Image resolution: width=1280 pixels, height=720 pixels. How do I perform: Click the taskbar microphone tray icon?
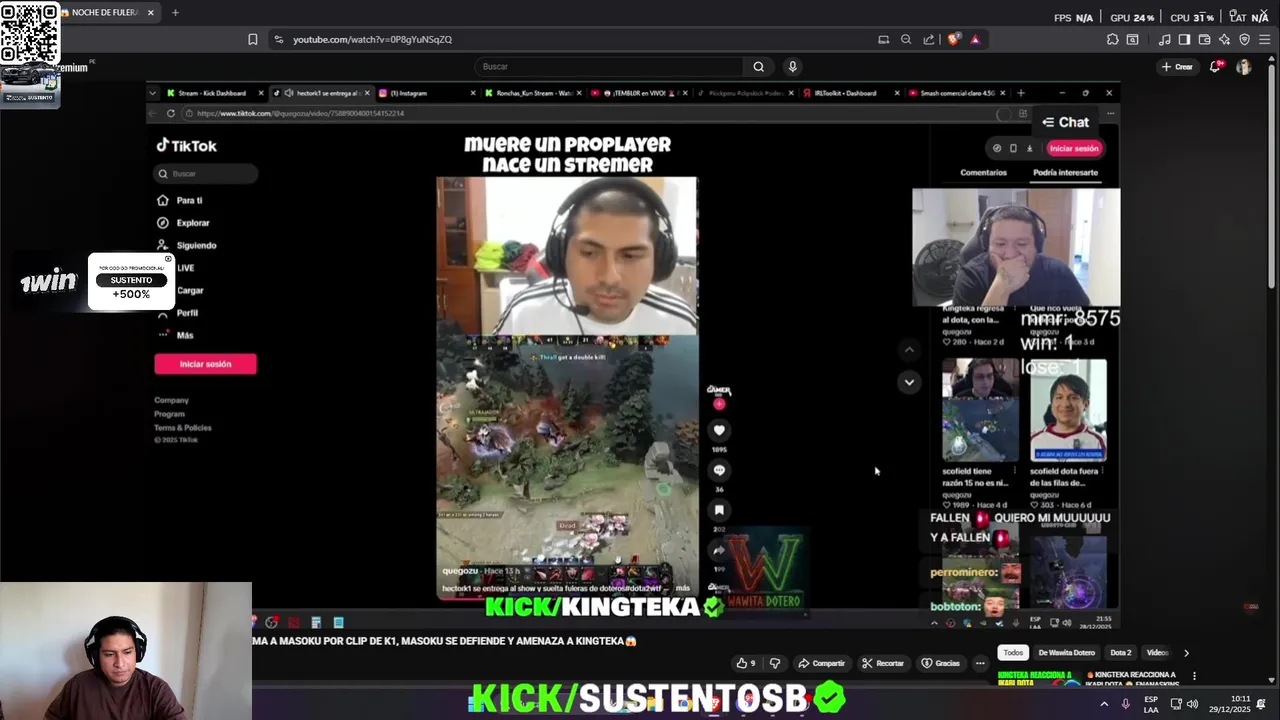pos(1126,704)
